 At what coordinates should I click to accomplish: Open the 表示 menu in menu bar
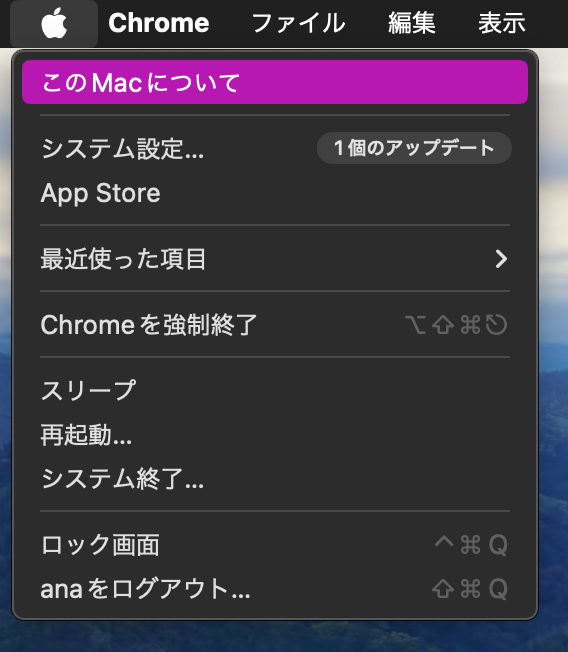(x=501, y=23)
